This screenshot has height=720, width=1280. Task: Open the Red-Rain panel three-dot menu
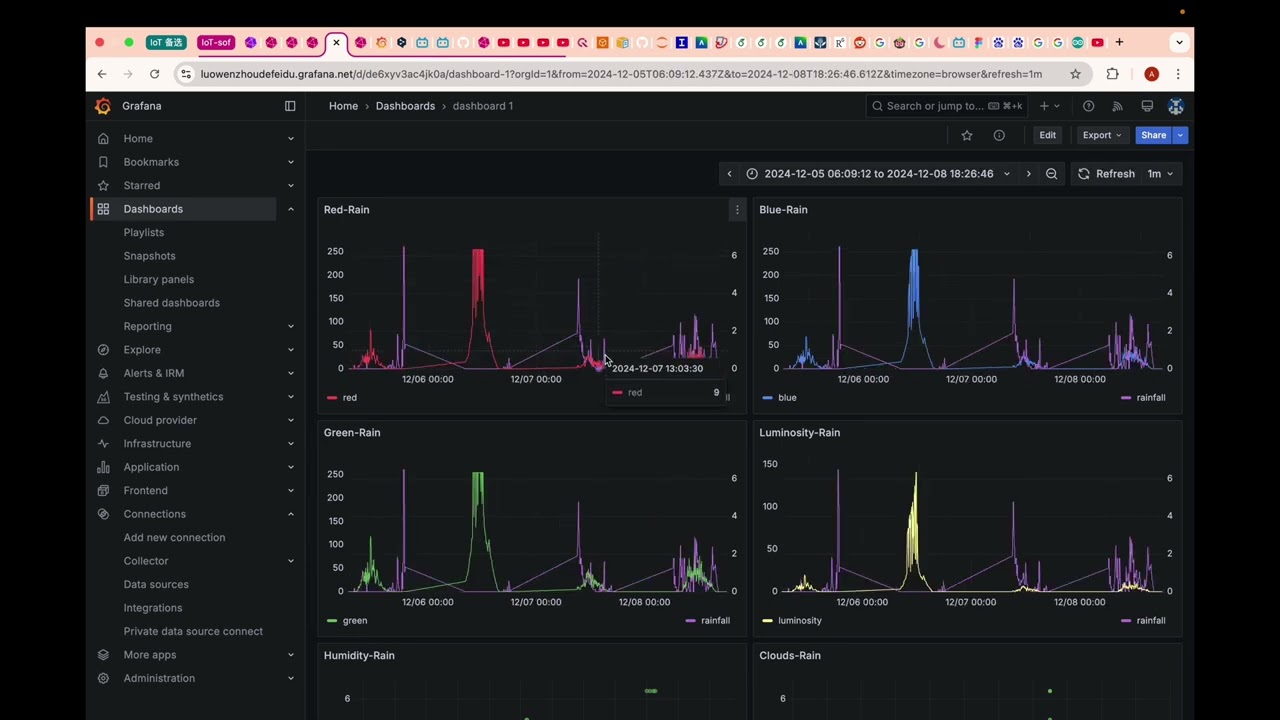pos(737,210)
